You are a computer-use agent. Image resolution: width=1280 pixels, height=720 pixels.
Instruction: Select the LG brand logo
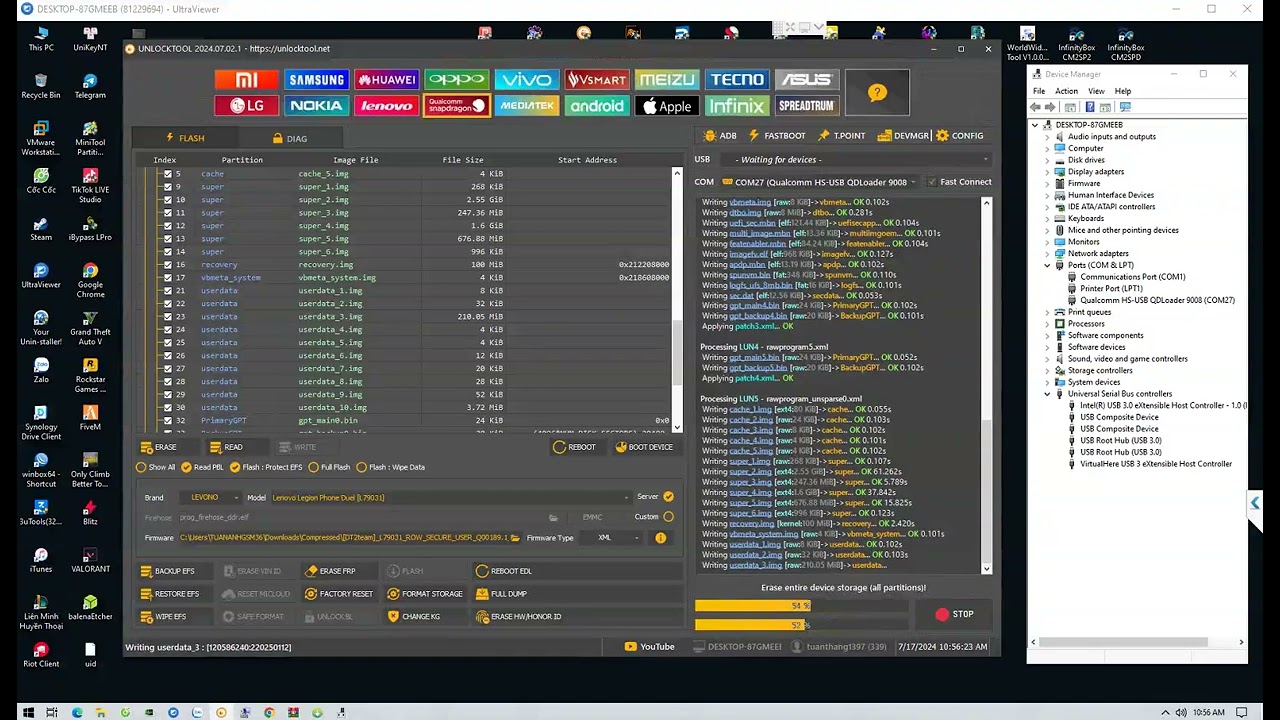[246, 105]
